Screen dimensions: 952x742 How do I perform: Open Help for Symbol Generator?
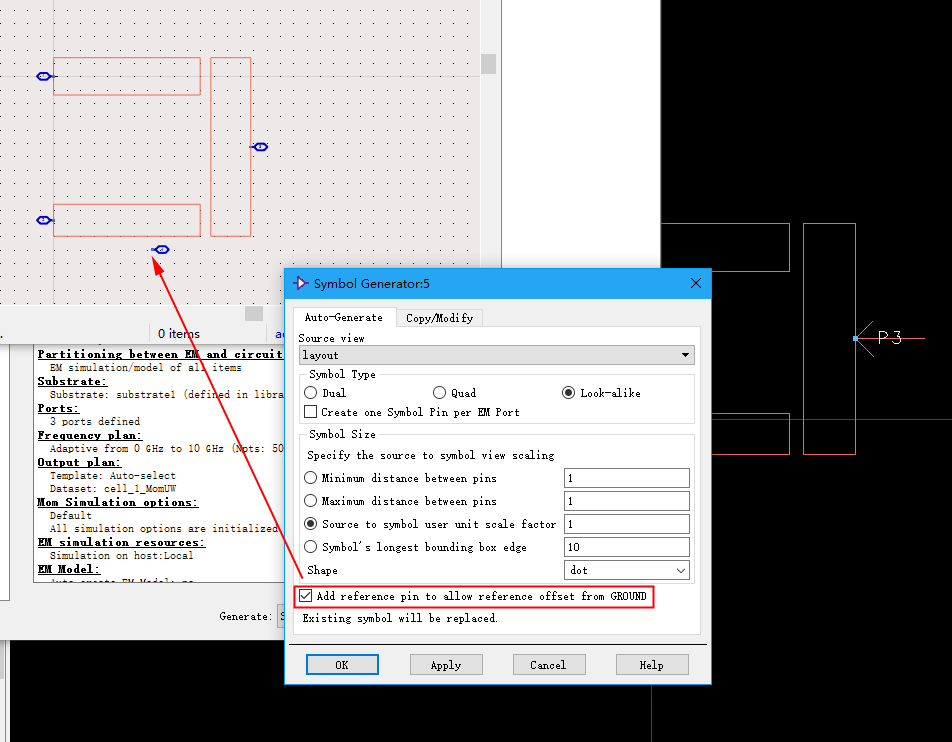[x=652, y=665]
